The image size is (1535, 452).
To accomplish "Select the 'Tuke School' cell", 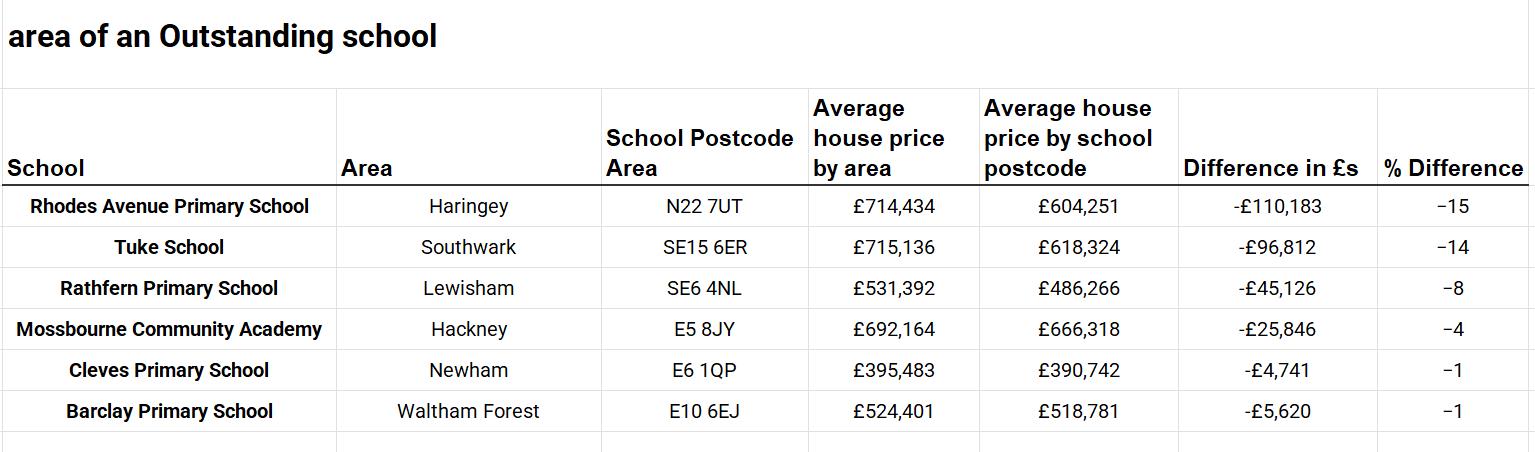I will pos(169,248).
